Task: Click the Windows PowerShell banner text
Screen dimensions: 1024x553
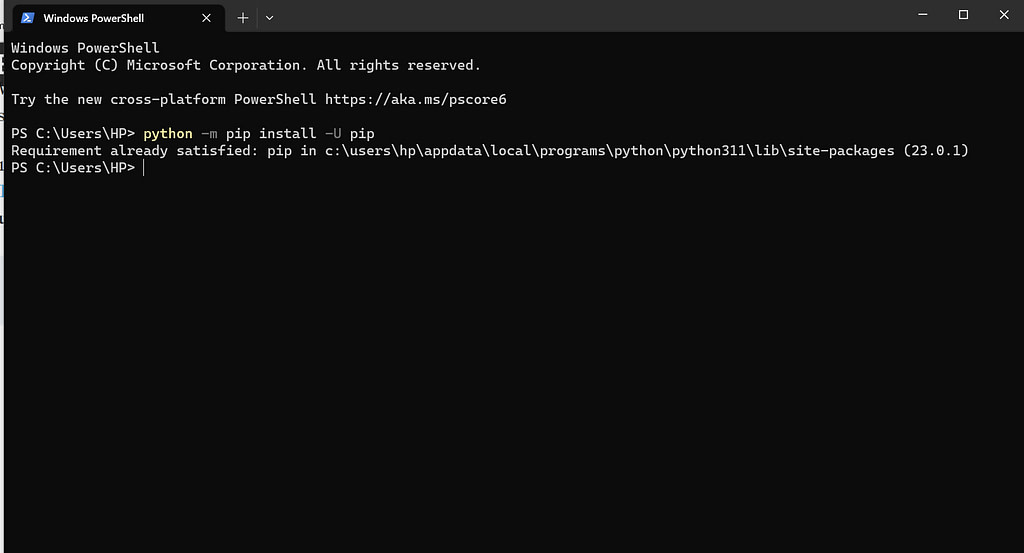Action: tap(85, 48)
